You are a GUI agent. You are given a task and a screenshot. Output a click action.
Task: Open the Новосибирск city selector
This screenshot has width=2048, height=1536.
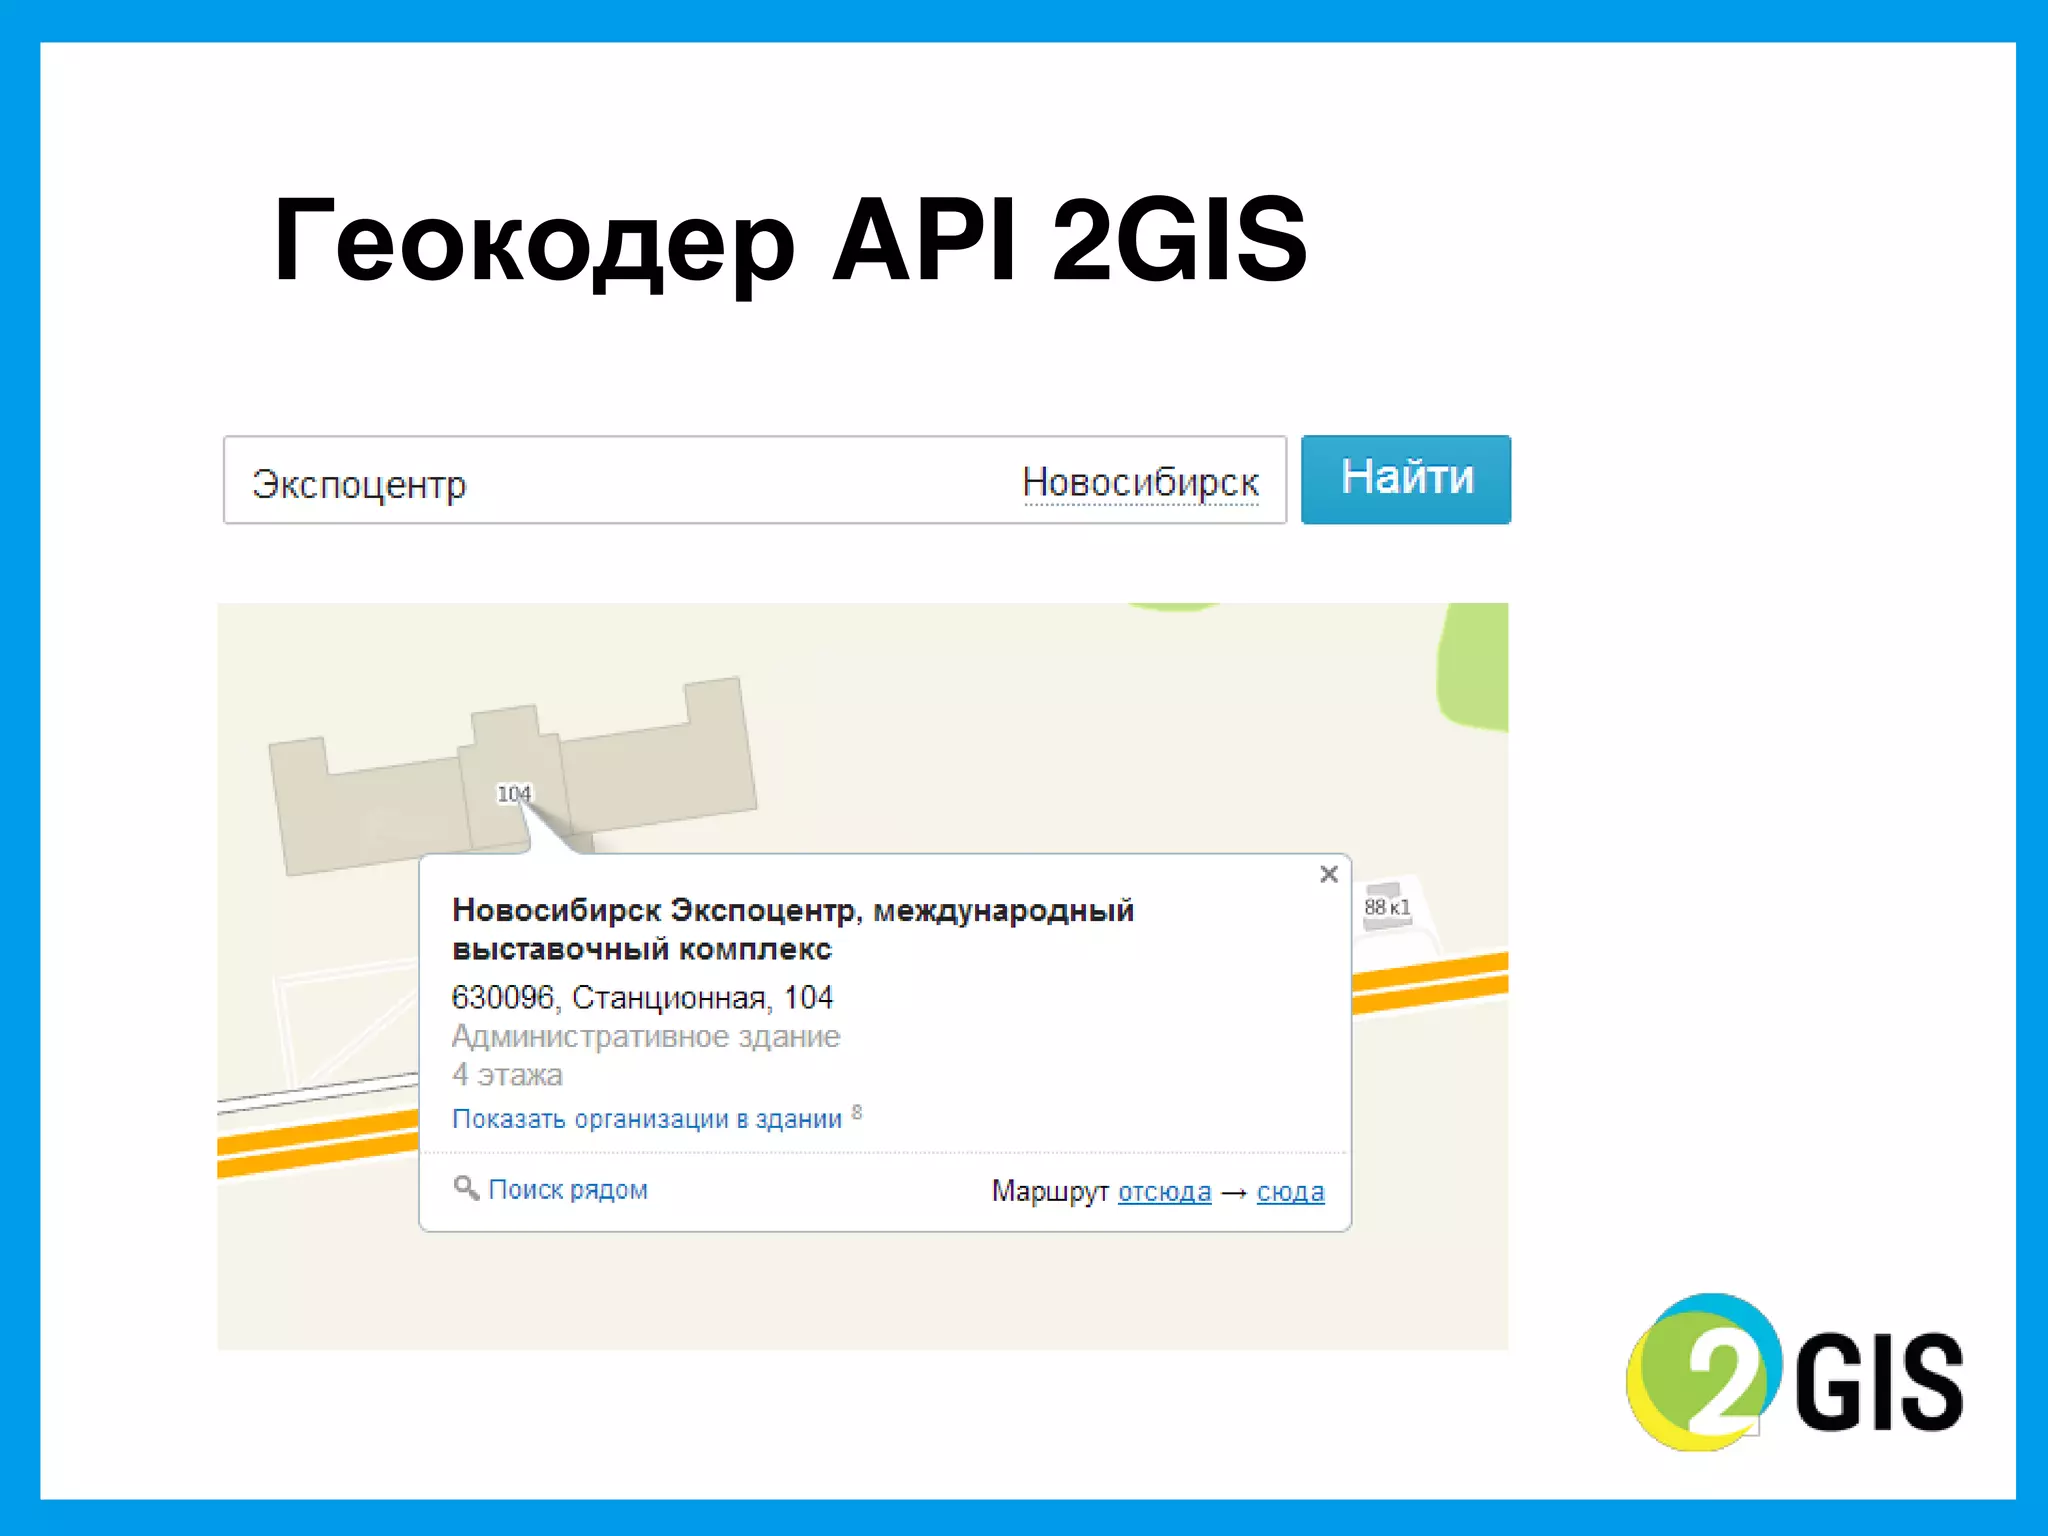(1140, 482)
